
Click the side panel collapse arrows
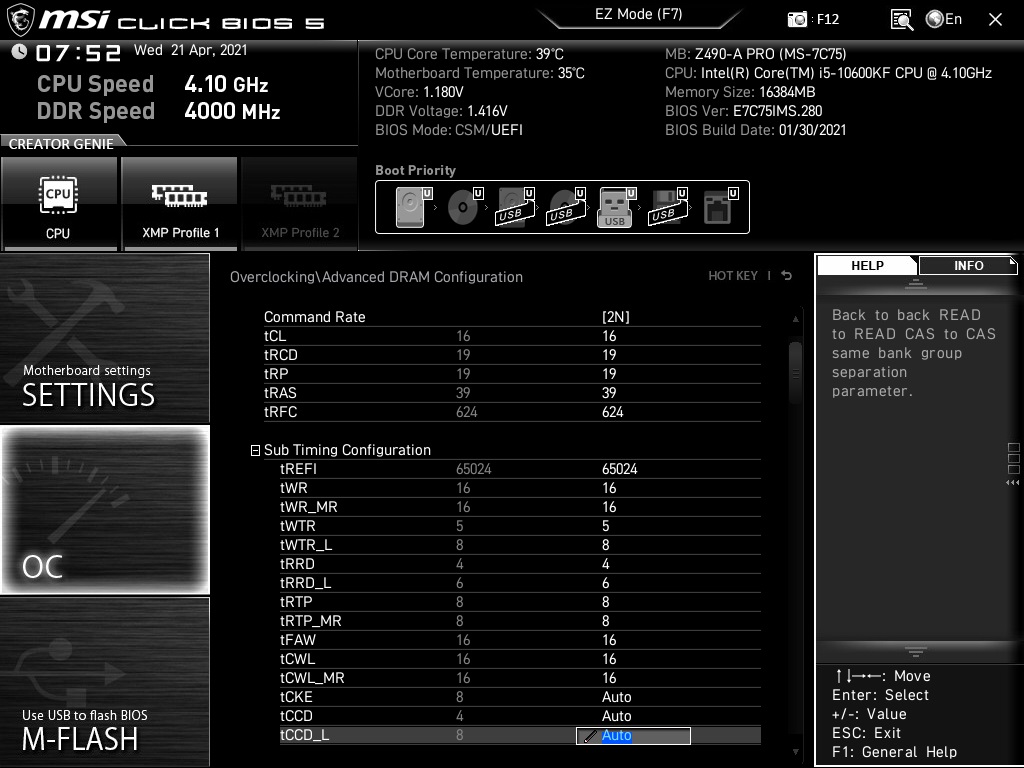tap(1013, 483)
